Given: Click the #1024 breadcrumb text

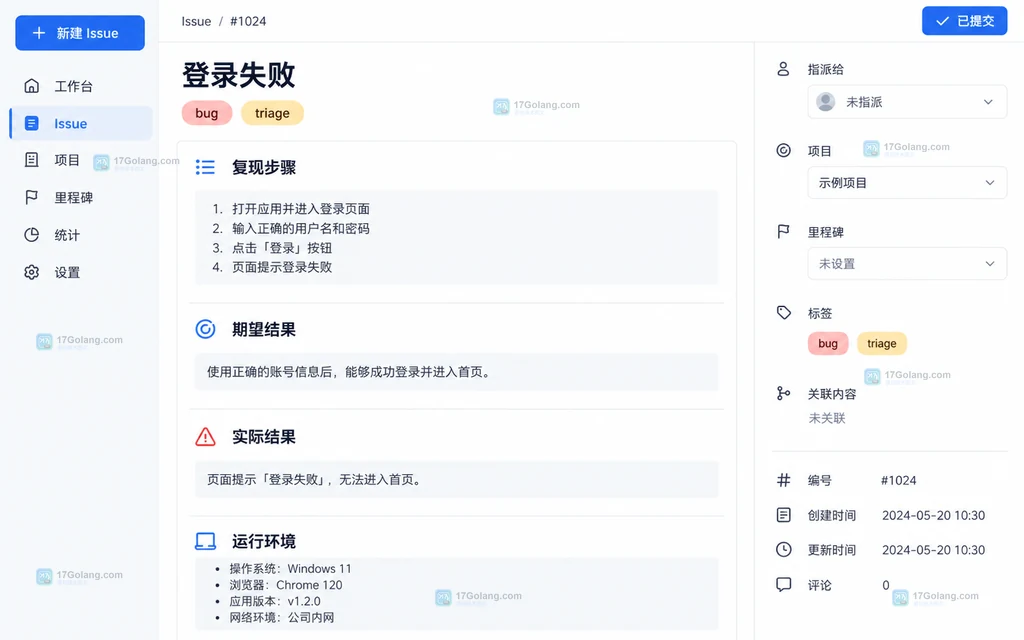Looking at the screenshot, I should coord(248,21).
